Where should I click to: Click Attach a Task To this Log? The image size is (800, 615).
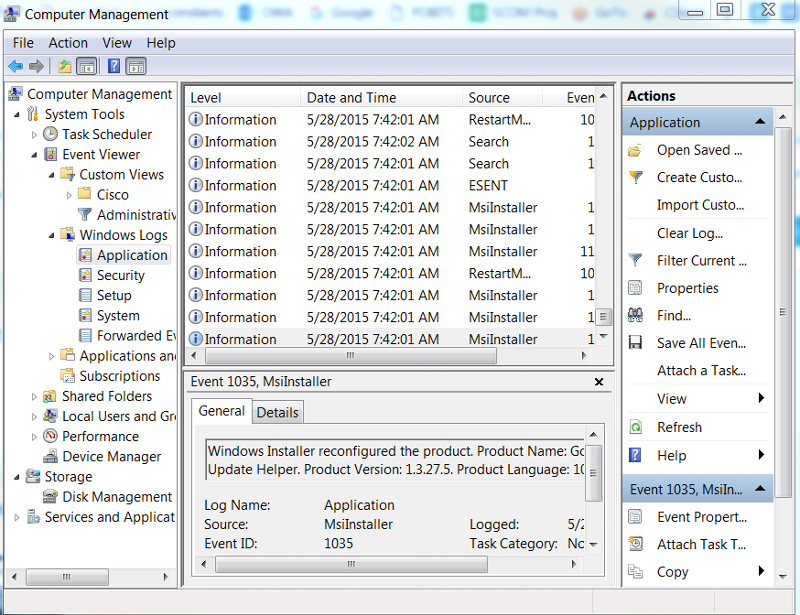pos(701,370)
